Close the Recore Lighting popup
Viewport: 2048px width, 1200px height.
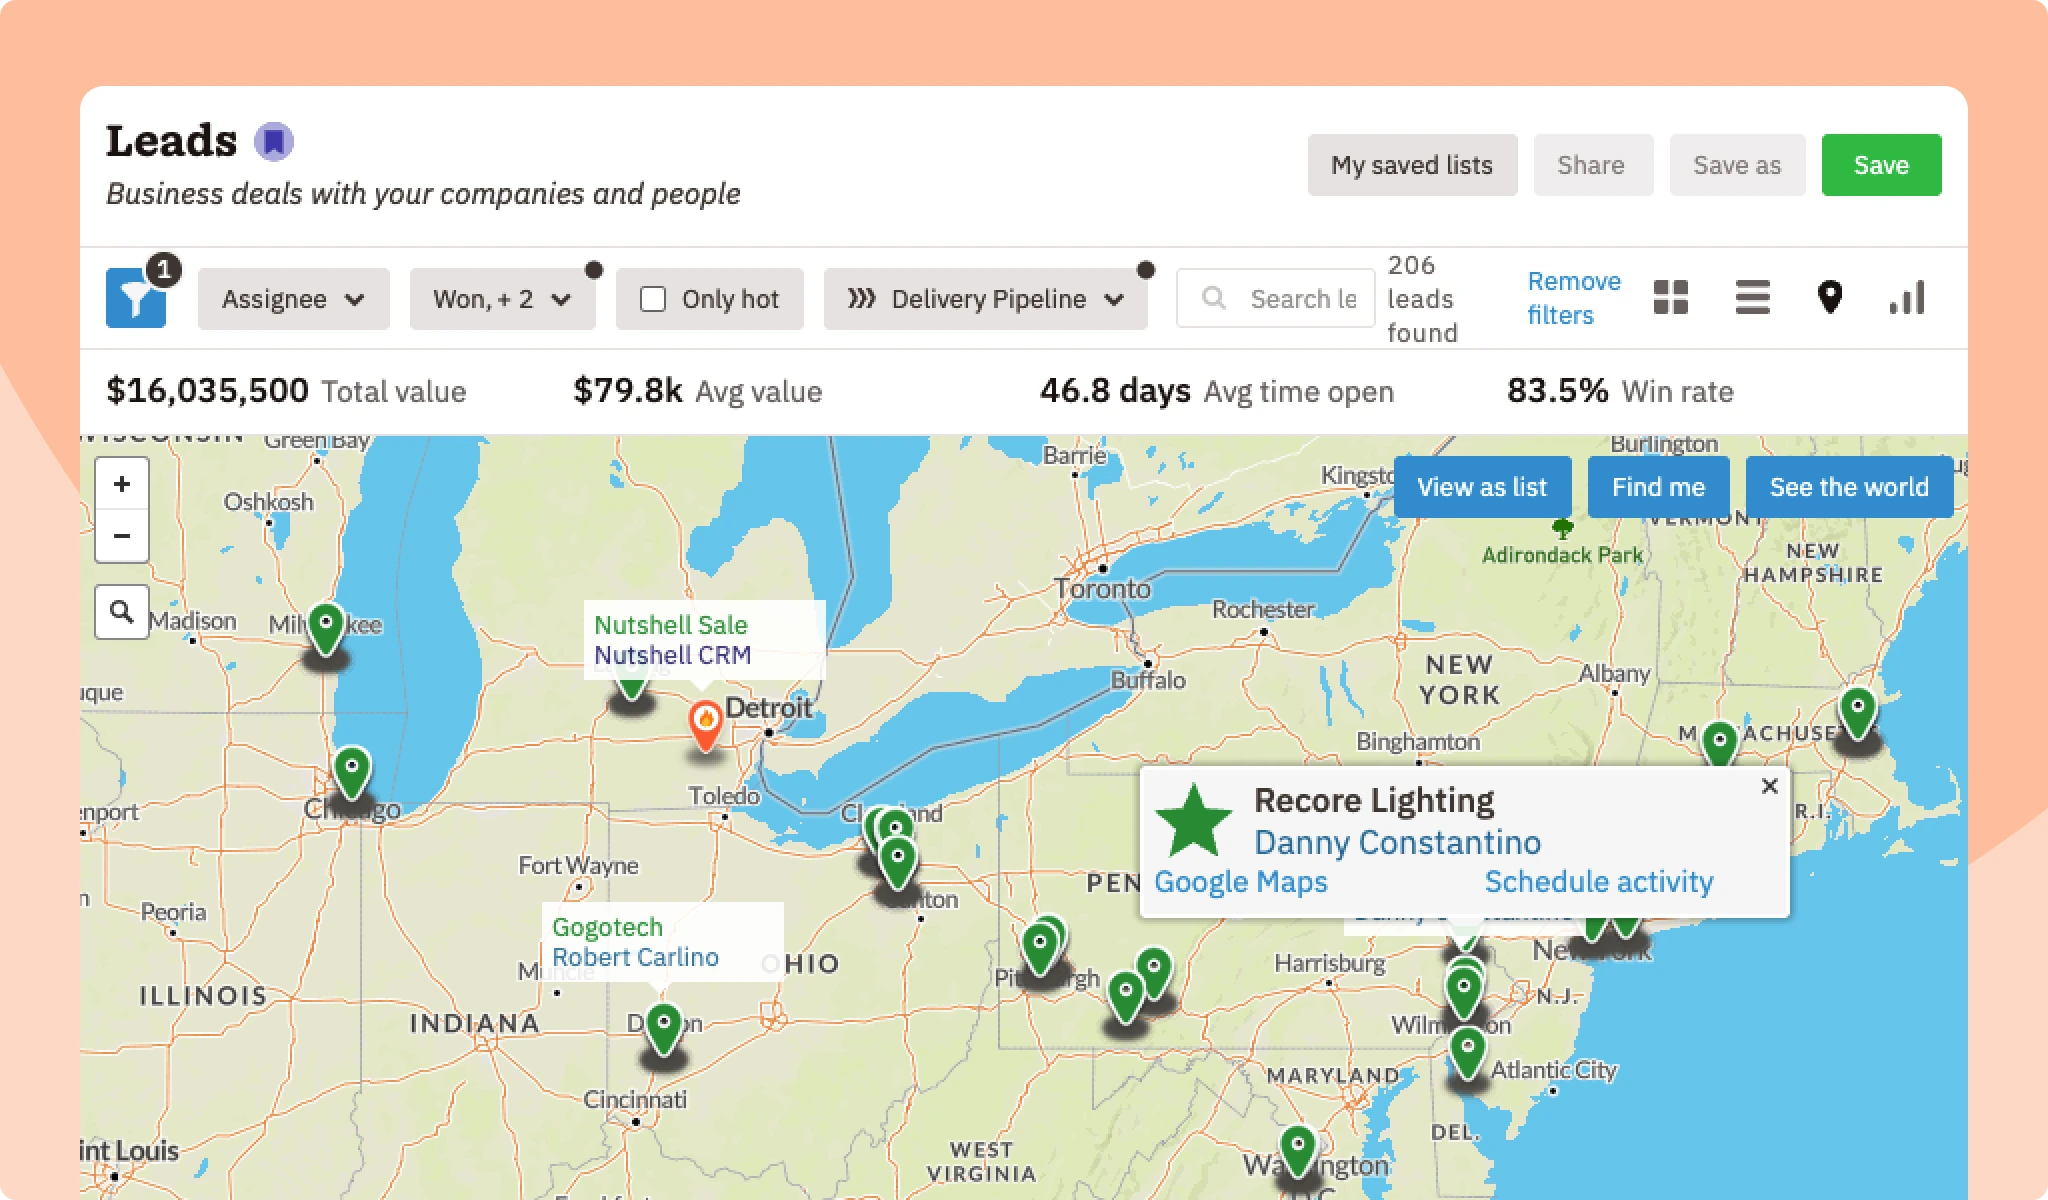(x=1769, y=786)
